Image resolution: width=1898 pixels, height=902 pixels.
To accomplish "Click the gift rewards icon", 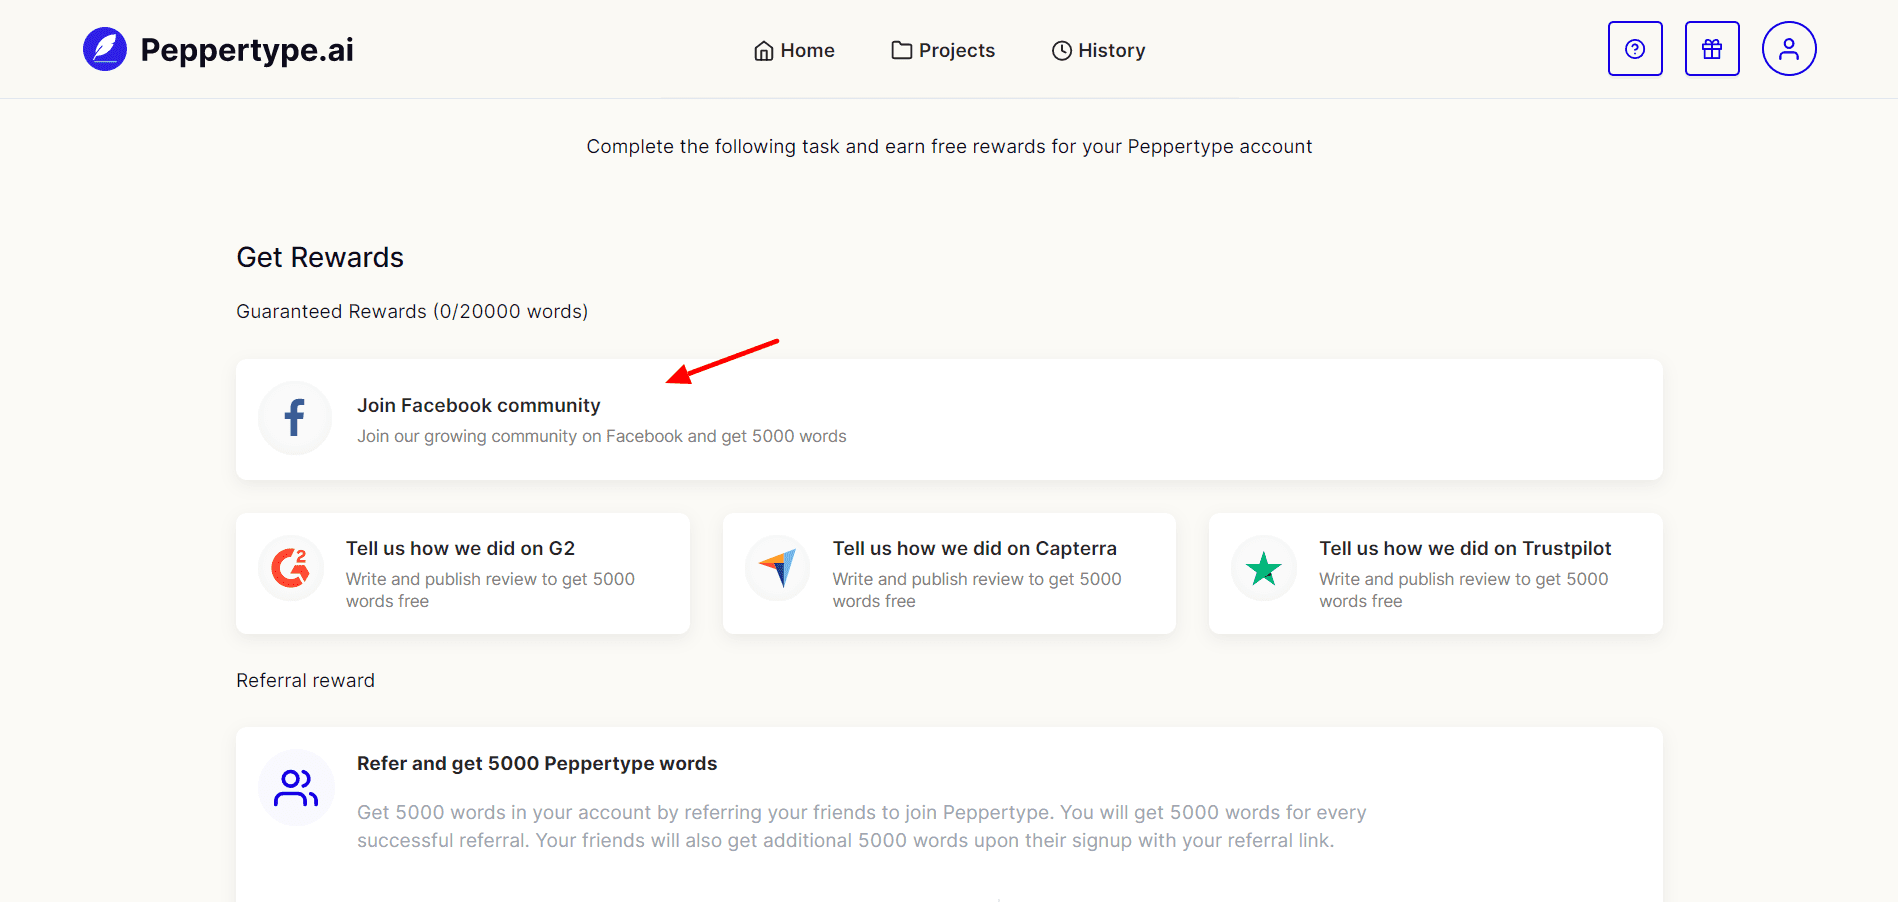I will coord(1712,49).
